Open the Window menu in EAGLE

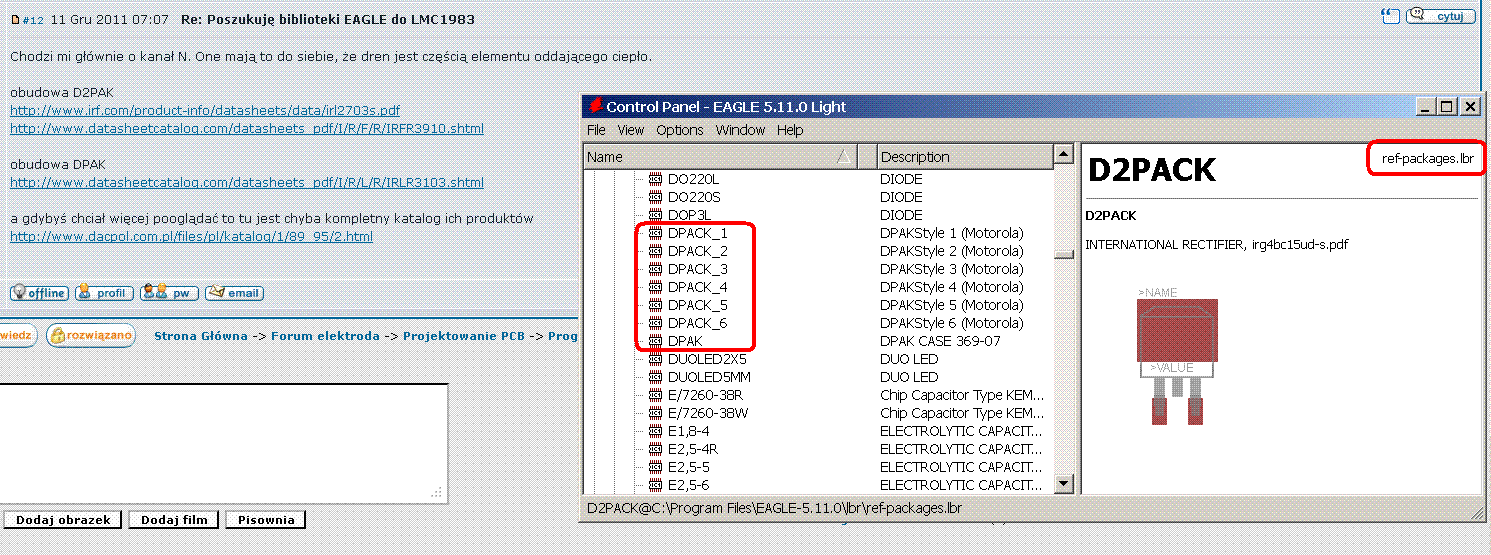click(x=740, y=130)
